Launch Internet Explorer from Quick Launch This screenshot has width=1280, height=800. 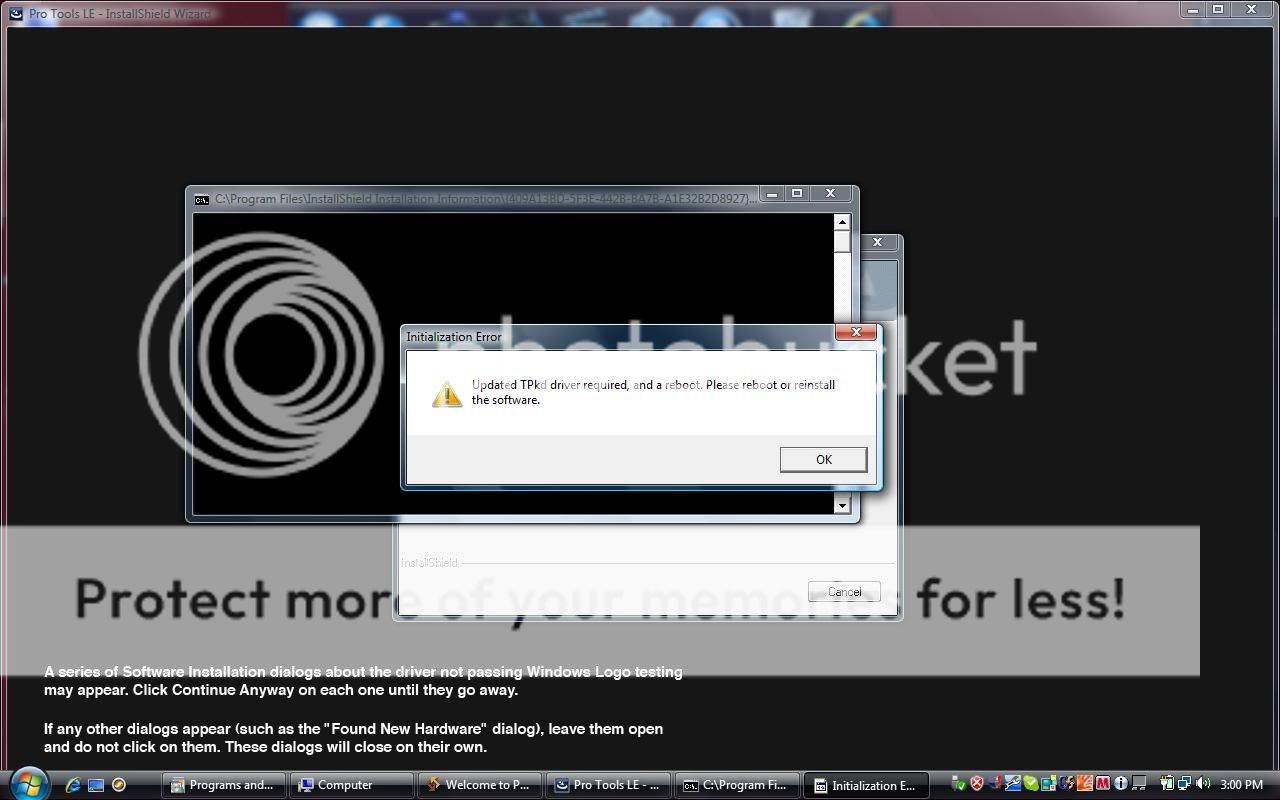[73, 785]
